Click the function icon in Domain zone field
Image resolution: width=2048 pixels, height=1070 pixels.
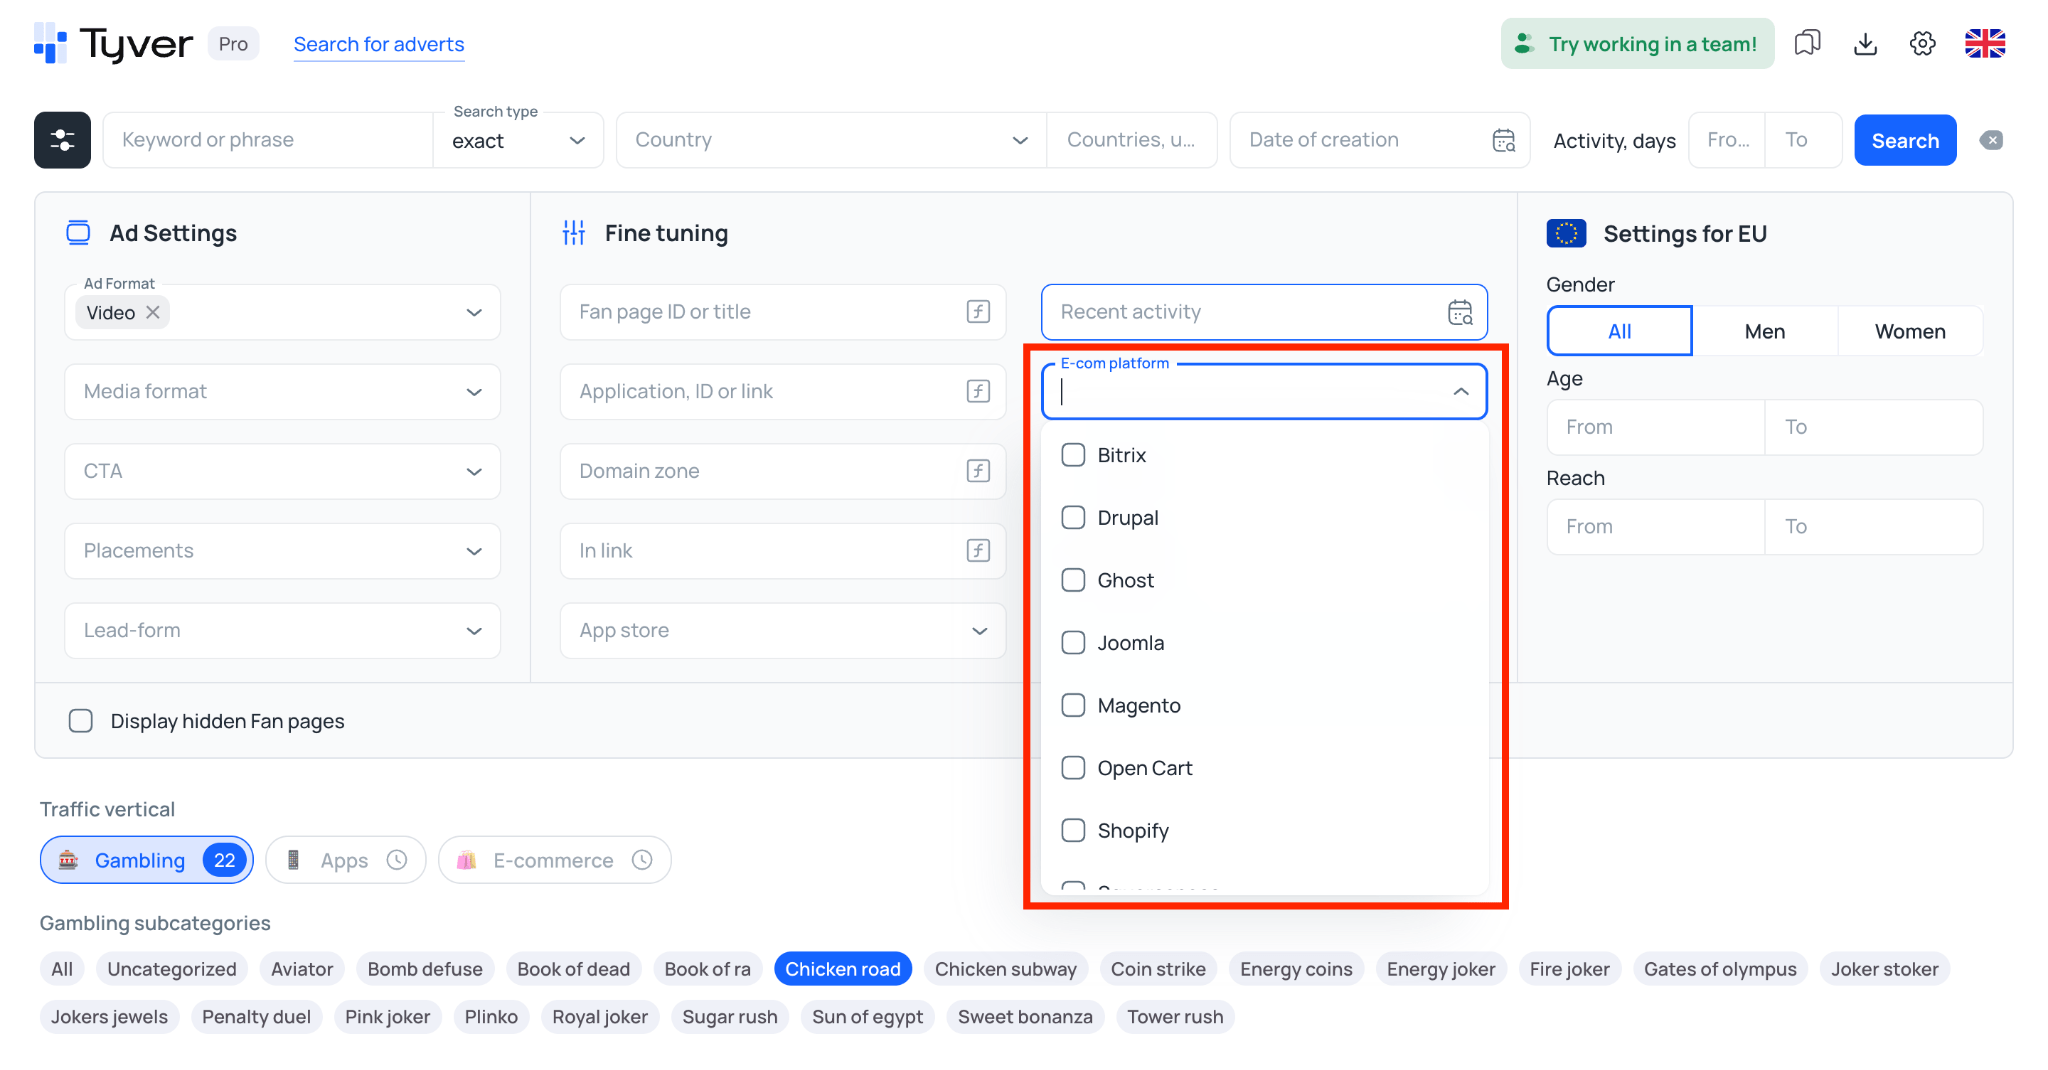(978, 471)
